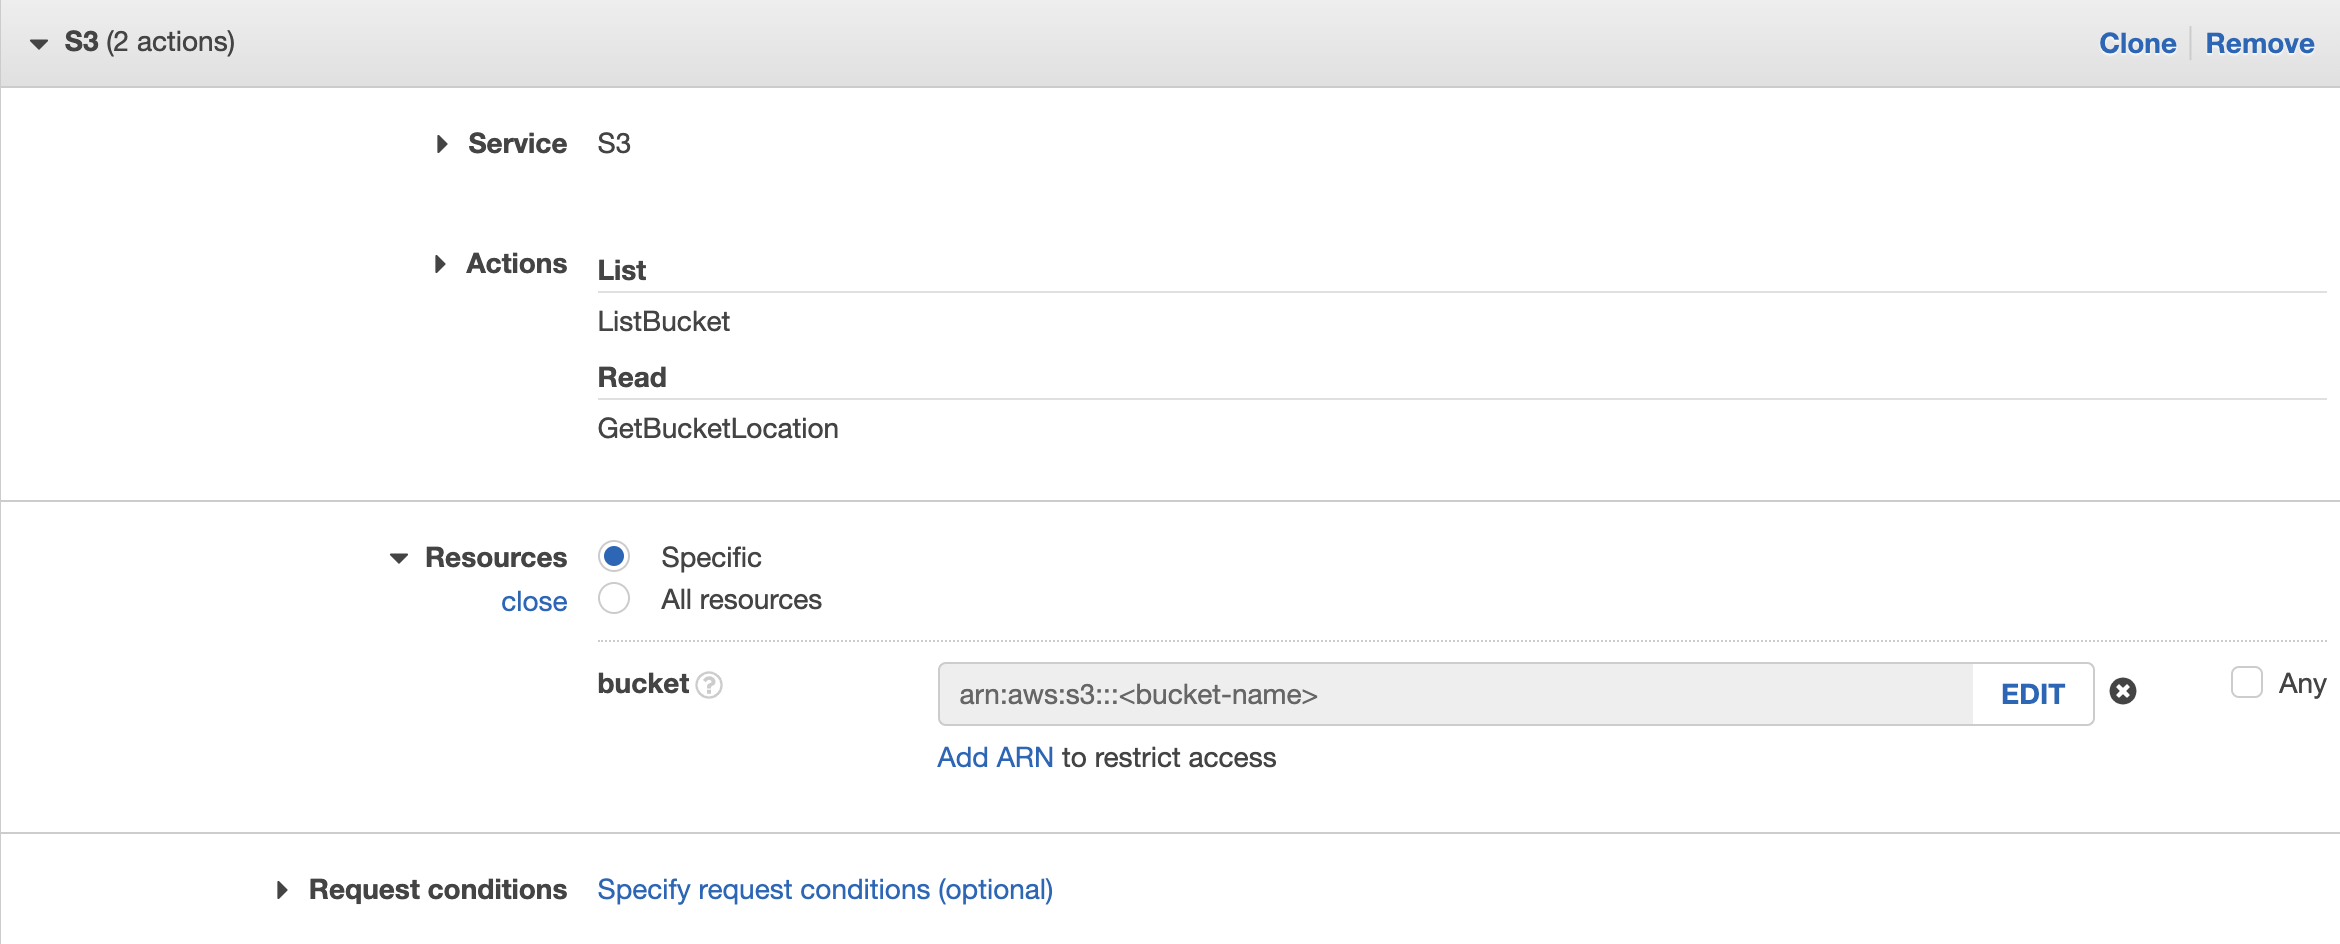Click Remove to delete the S3 statement
Image resolution: width=2340 pixels, height=944 pixels.
tap(2259, 43)
